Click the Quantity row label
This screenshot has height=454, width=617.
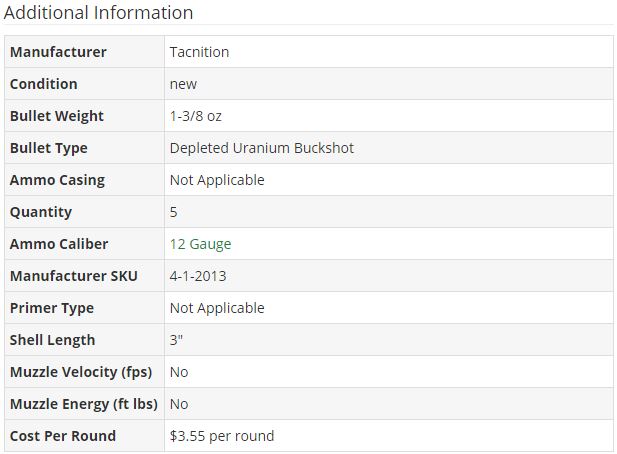pyautogui.click(x=41, y=212)
